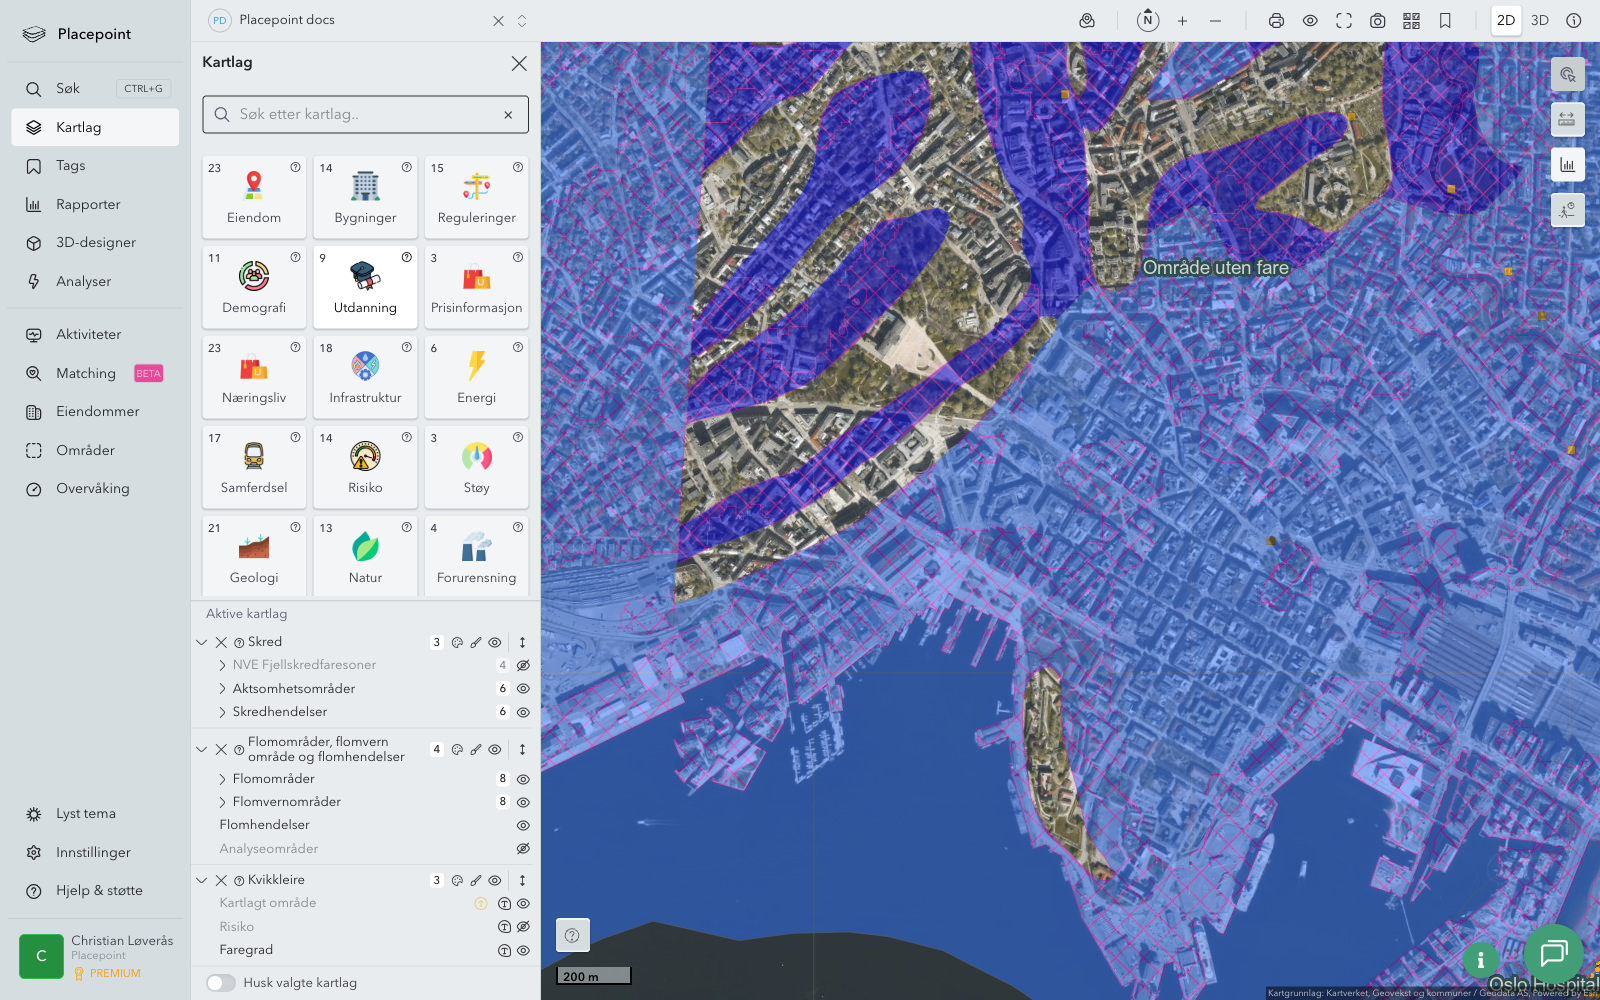Reset map orientation with north compass

click(x=1148, y=21)
